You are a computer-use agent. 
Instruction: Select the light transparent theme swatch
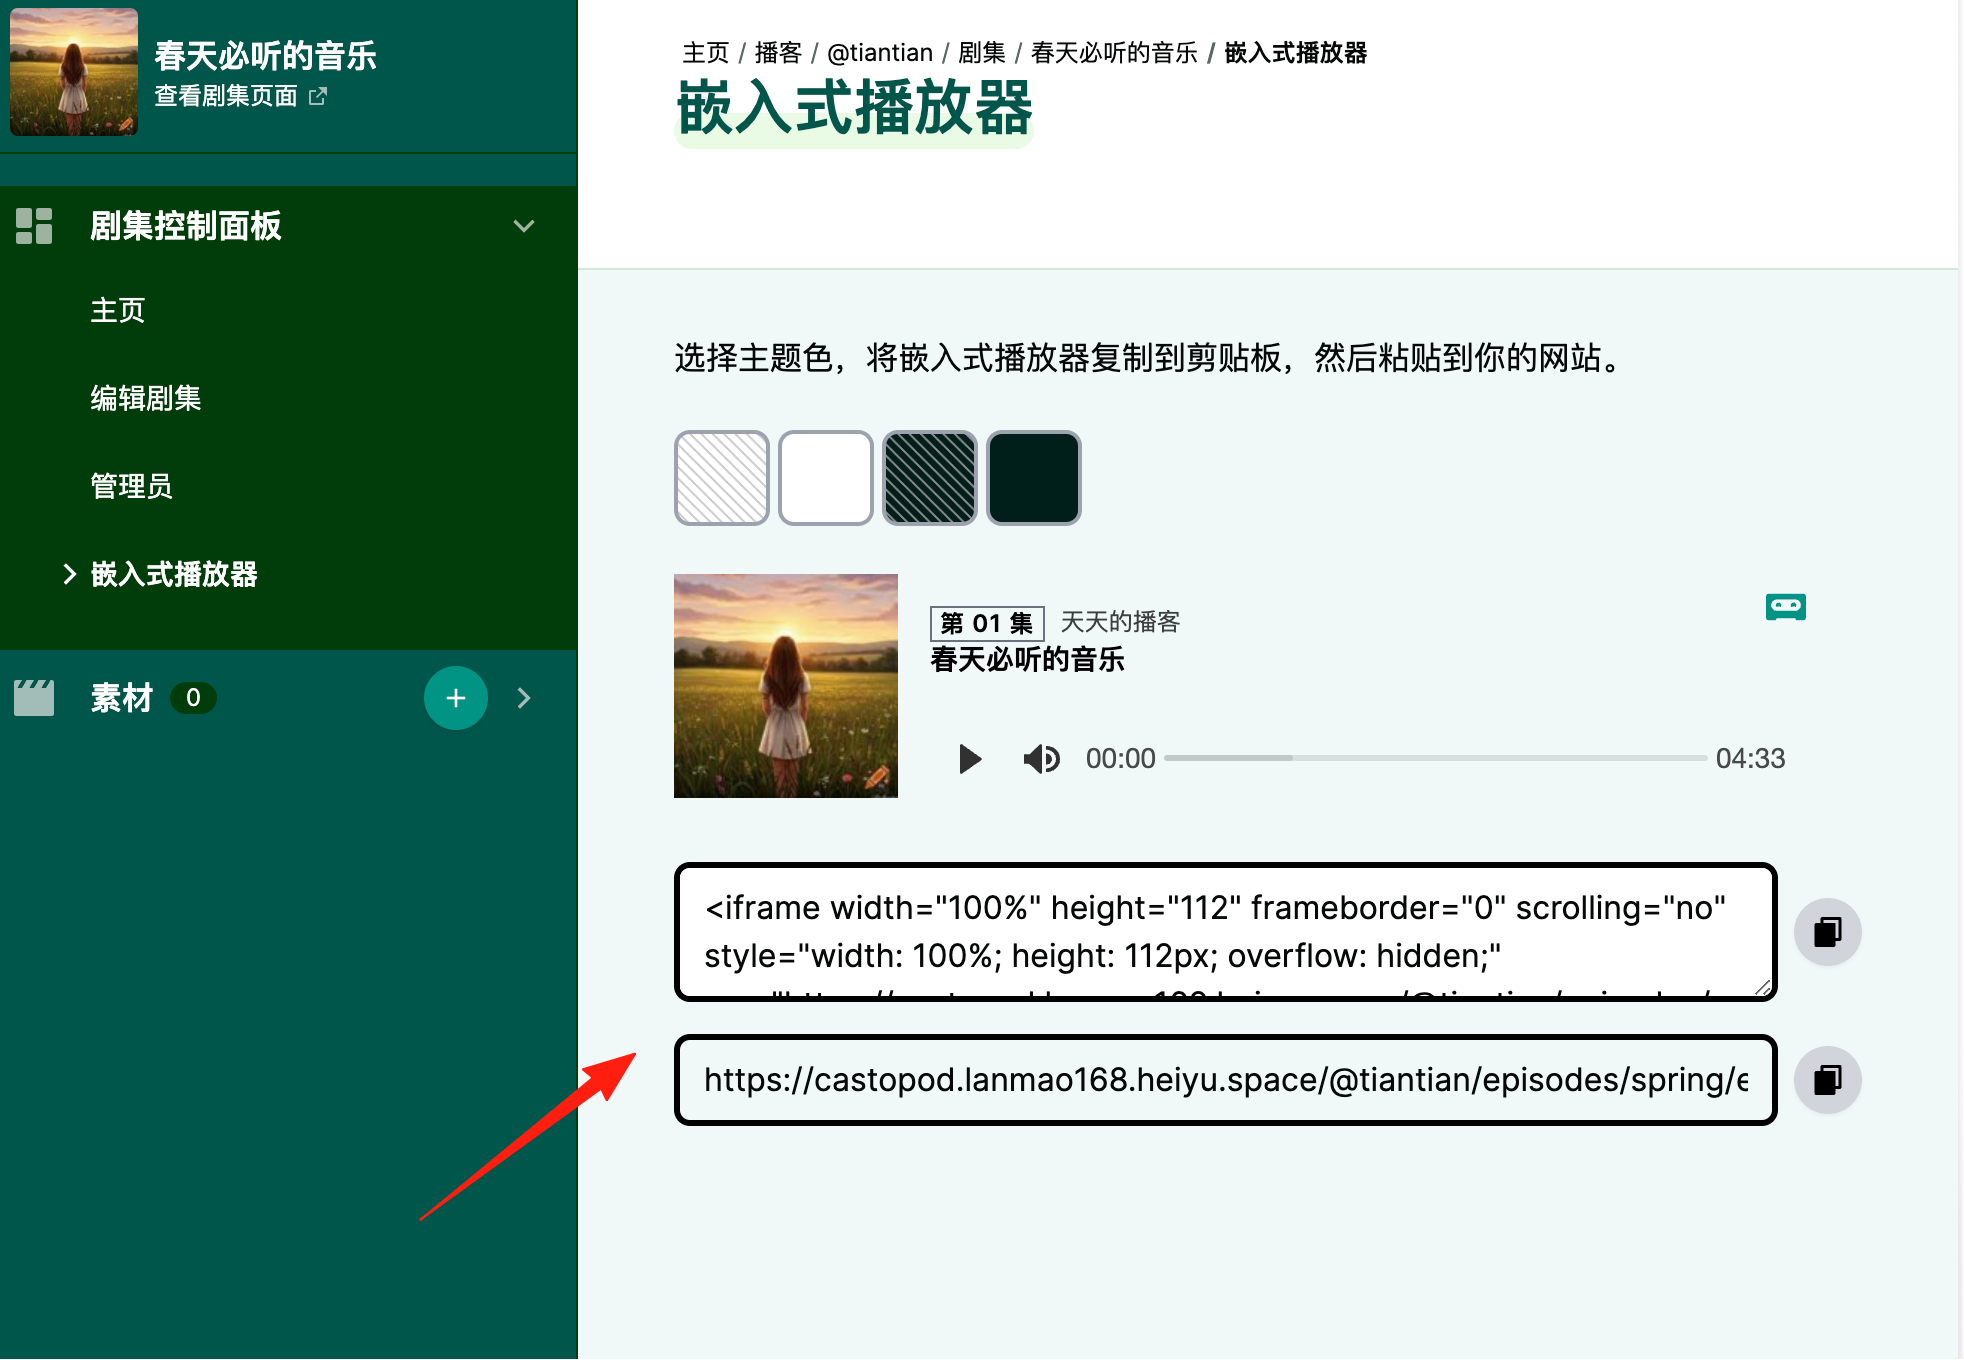point(721,478)
